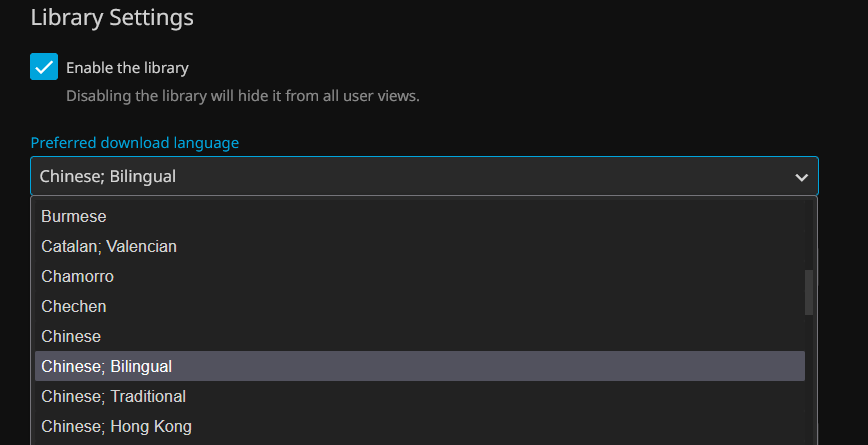This screenshot has width=868, height=445.
Task: Select the plain Chinese option
Action: 71,336
